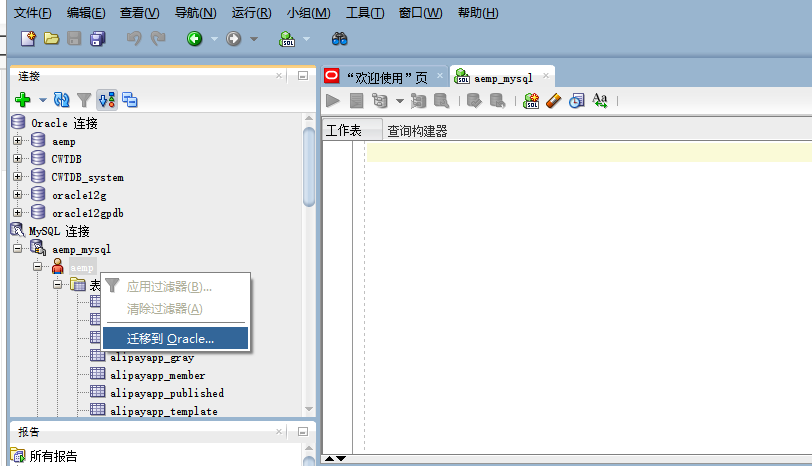Click the Connections panel scroll down arrow
Viewport: 812px width, 466px height.
[309, 409]
